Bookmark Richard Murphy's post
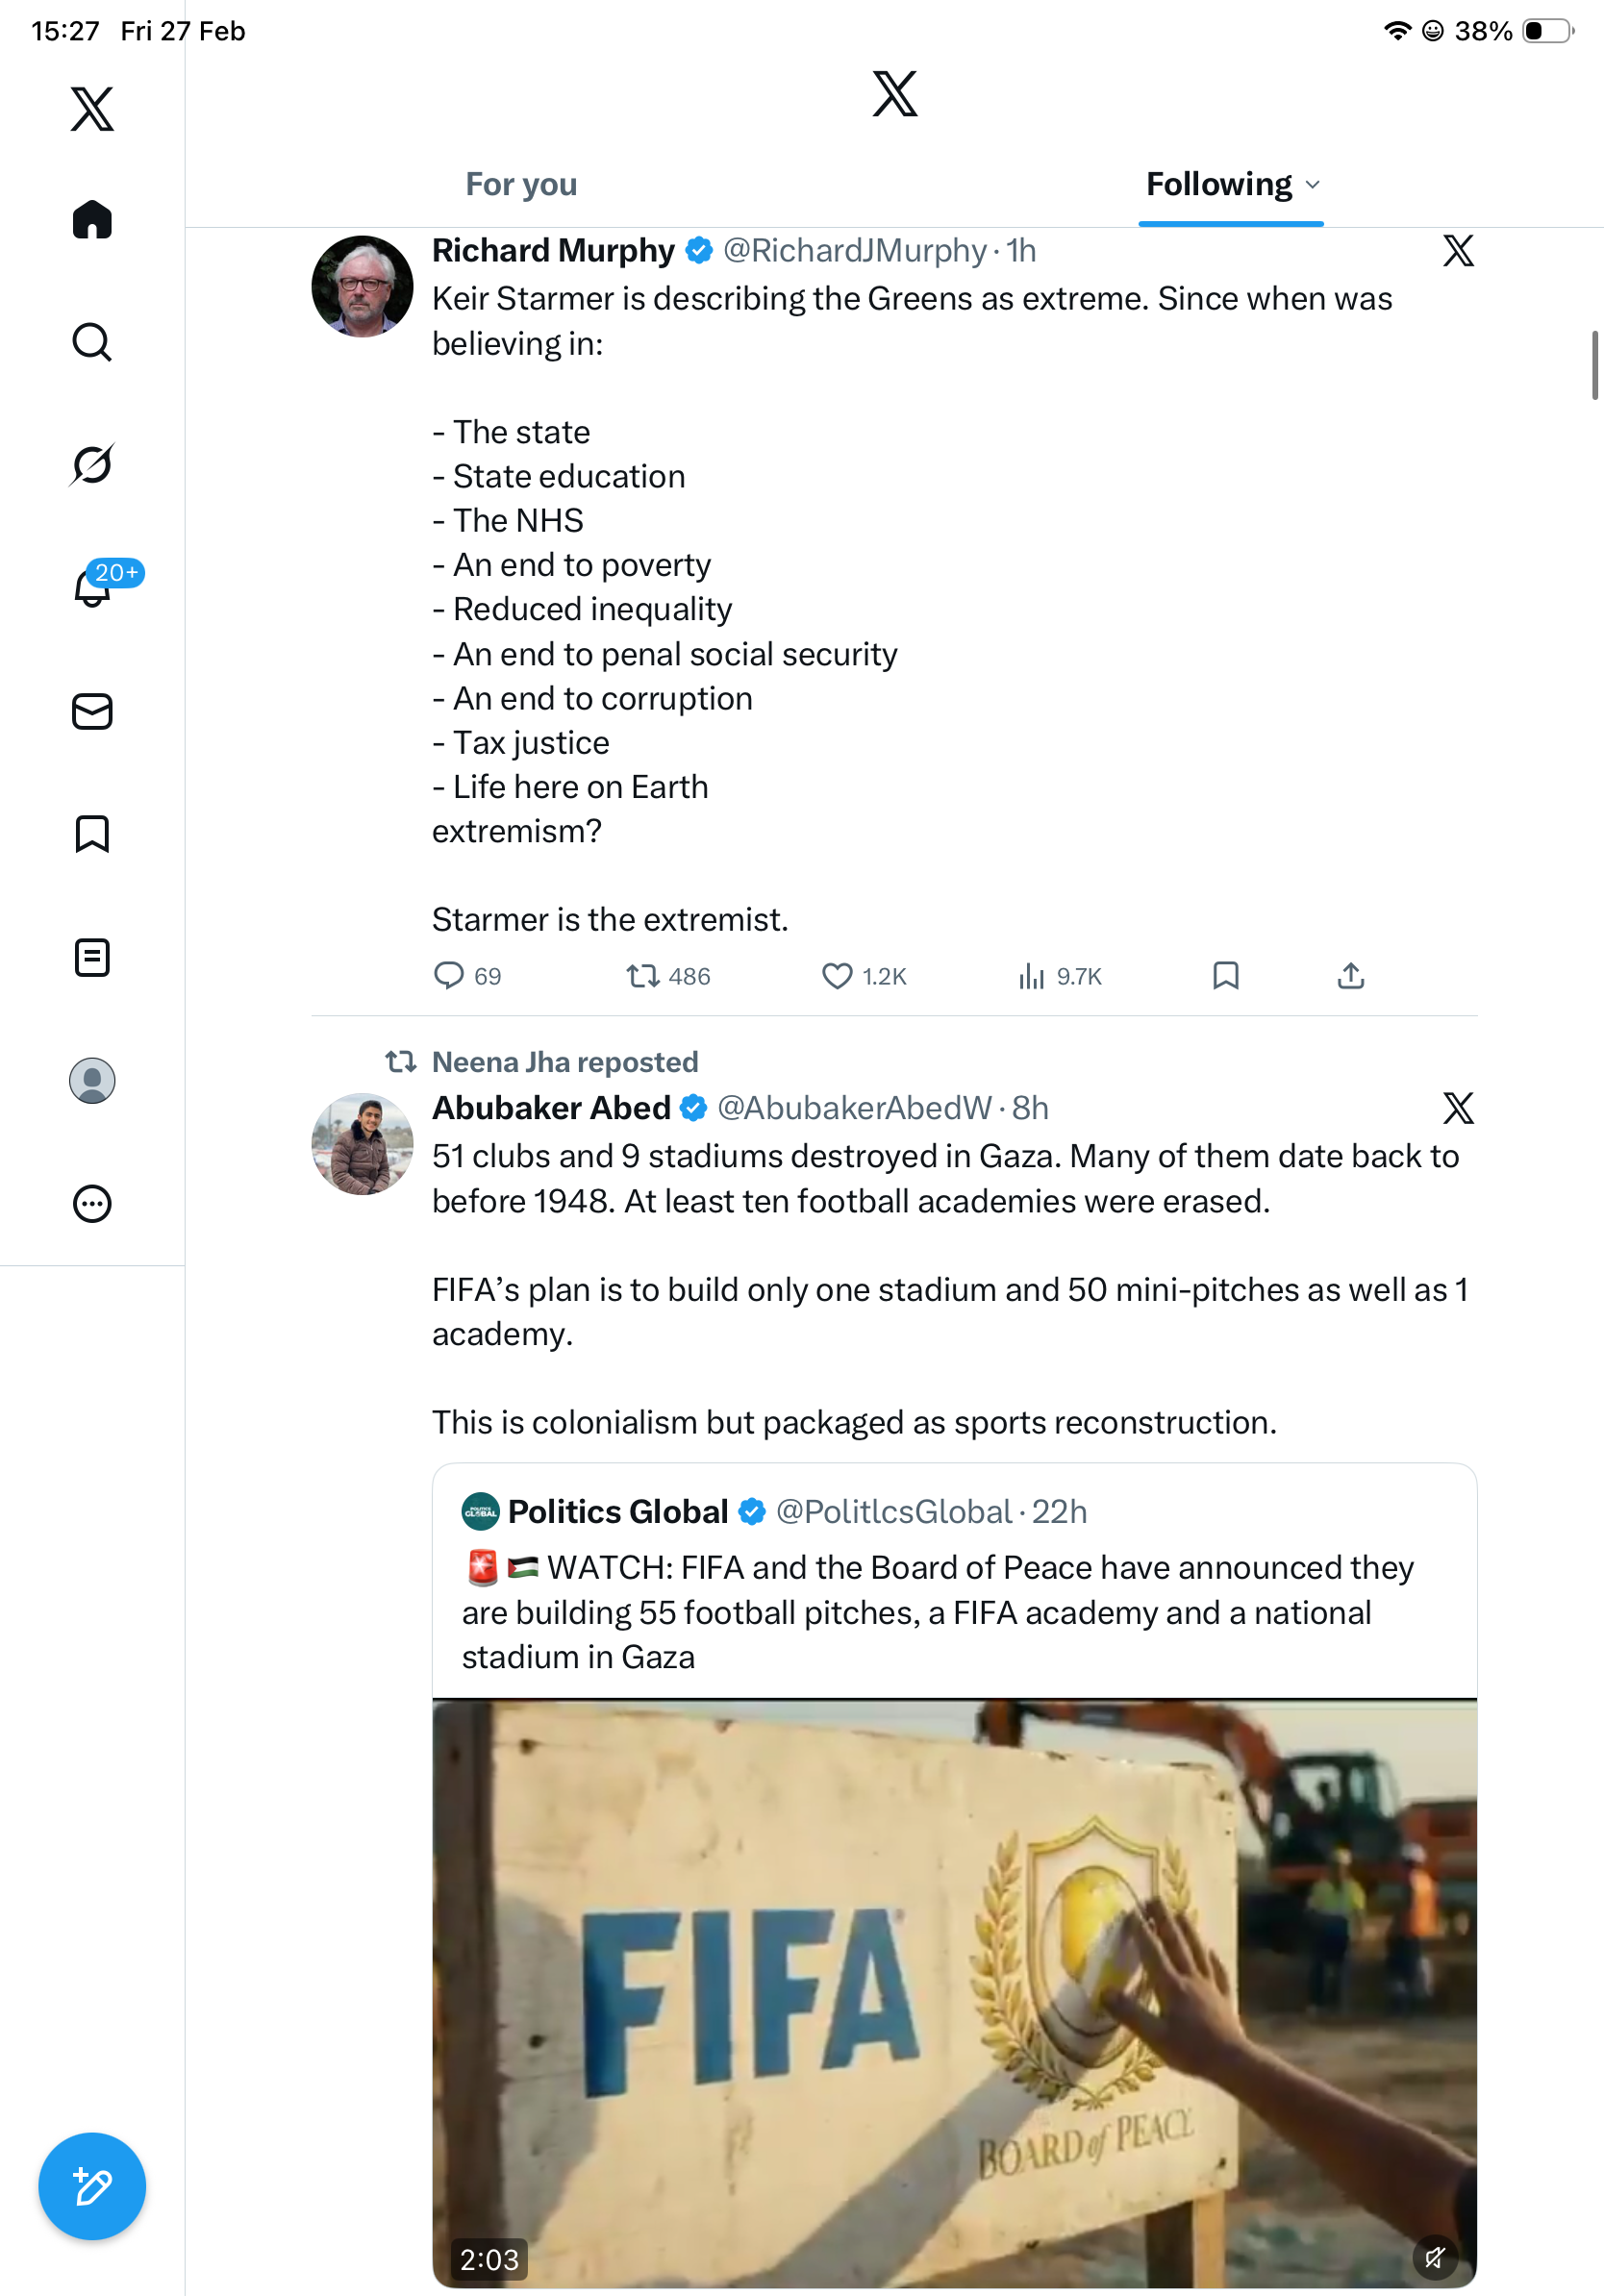 click(x=1226, y=976)
